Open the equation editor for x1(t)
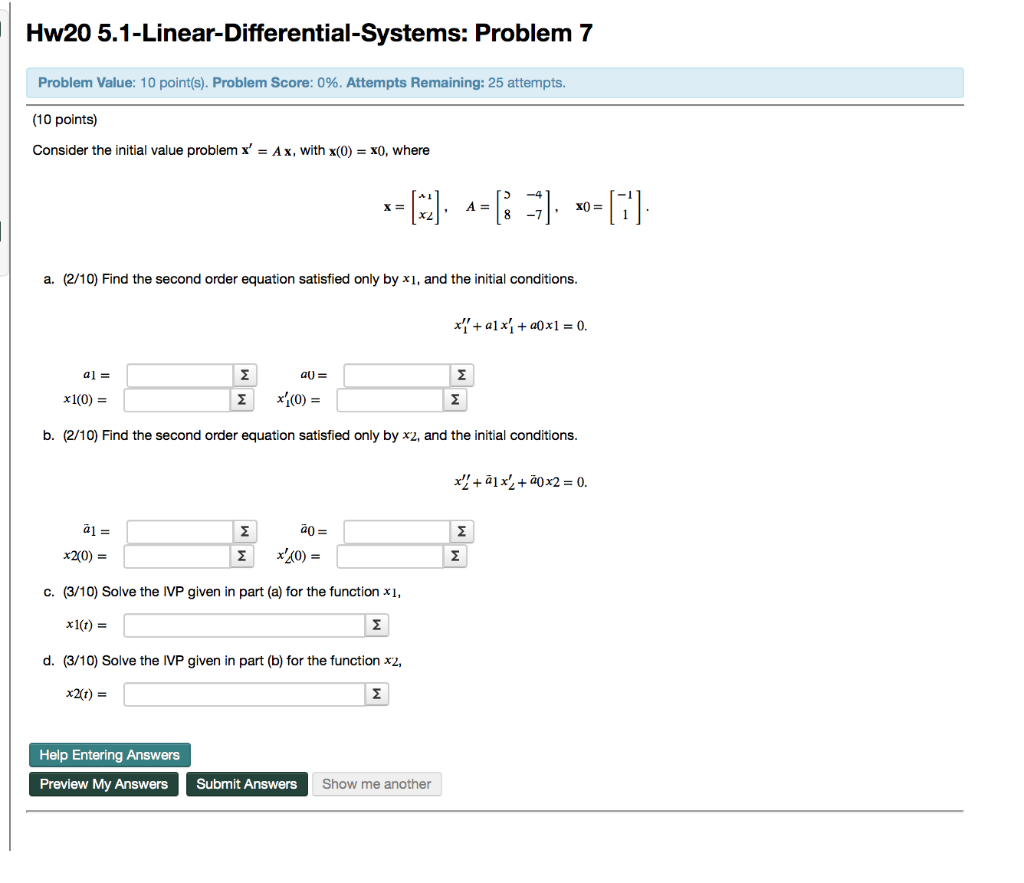The width and height of the screenshot is (1024, 883). pyautogui.click(x=376, y=624)
